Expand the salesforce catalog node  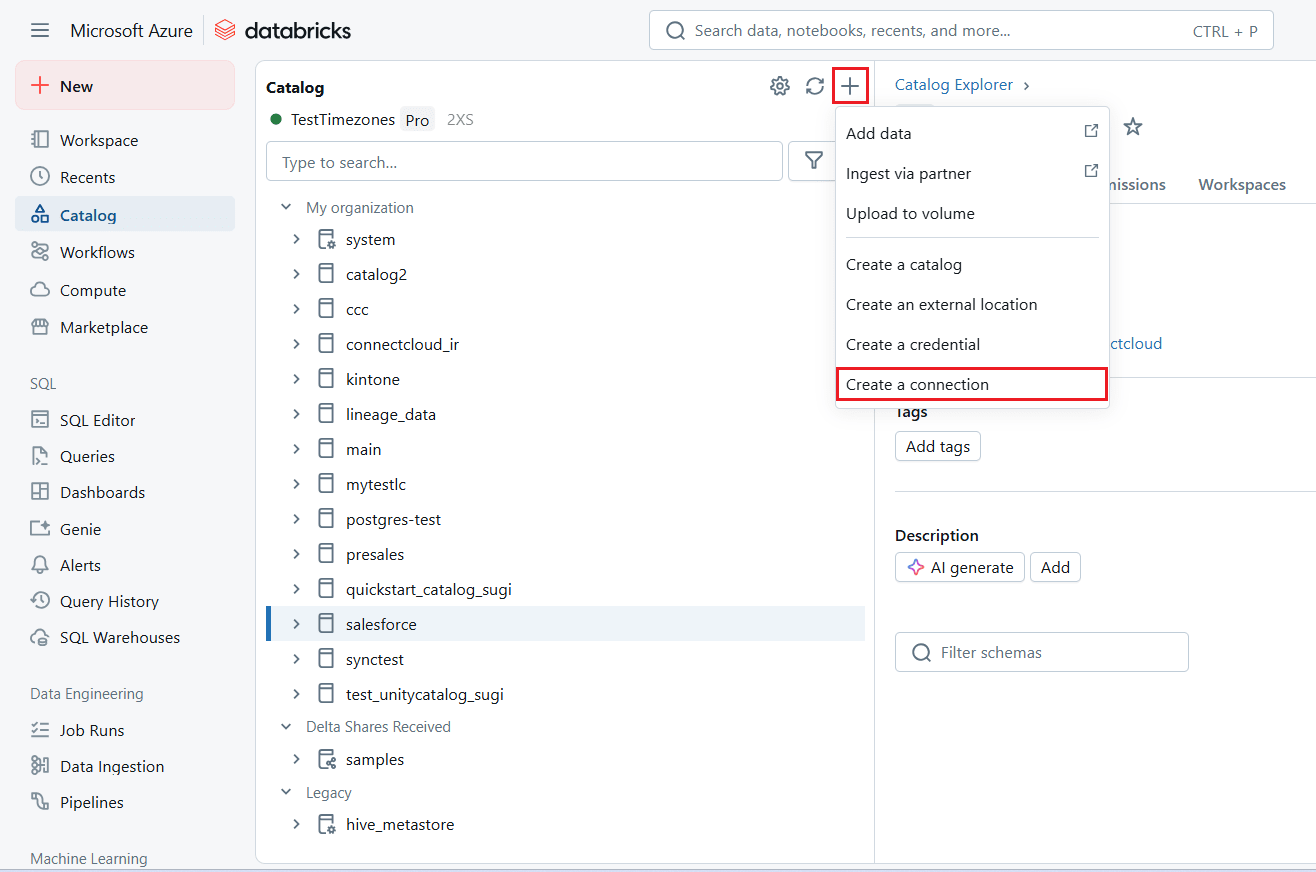(x=296, y=624)
